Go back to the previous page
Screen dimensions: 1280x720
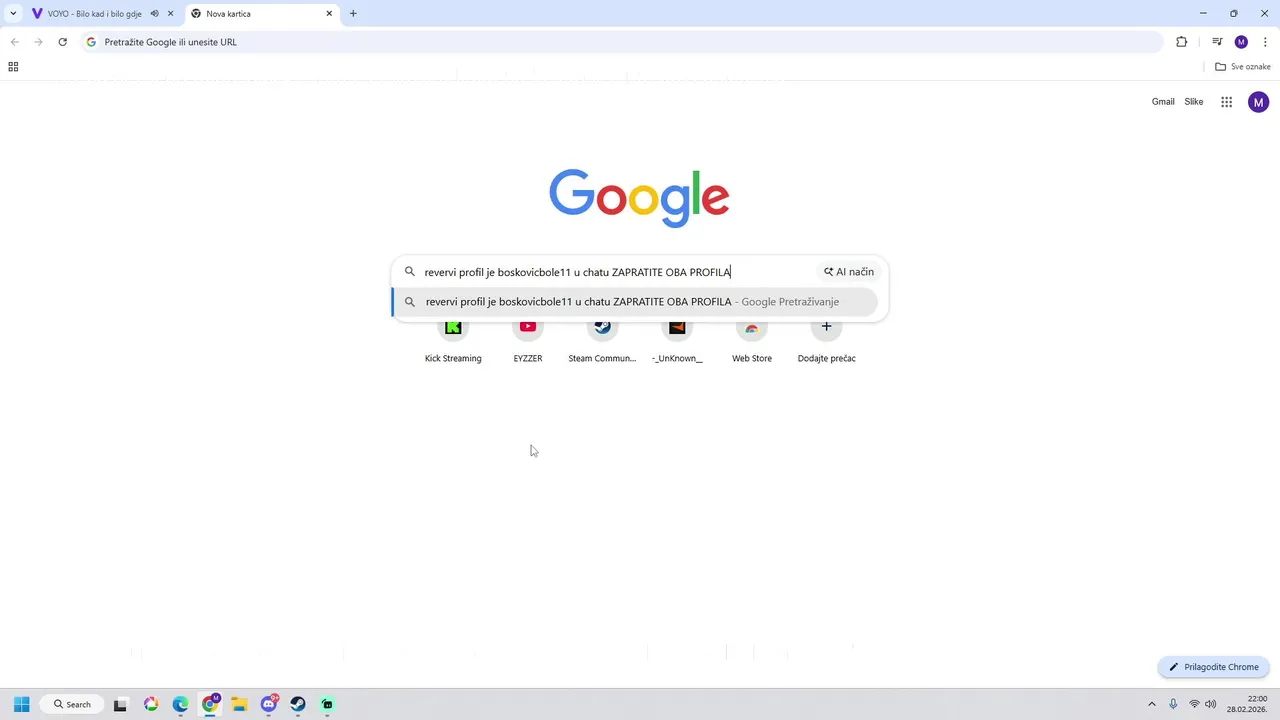click(x=15, y=42)
